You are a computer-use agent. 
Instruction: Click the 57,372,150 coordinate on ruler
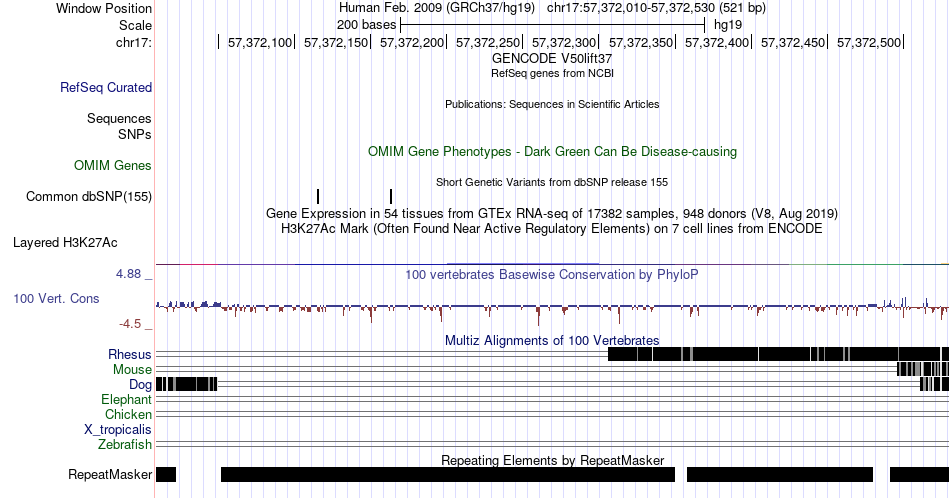click(x=336, y=42)
